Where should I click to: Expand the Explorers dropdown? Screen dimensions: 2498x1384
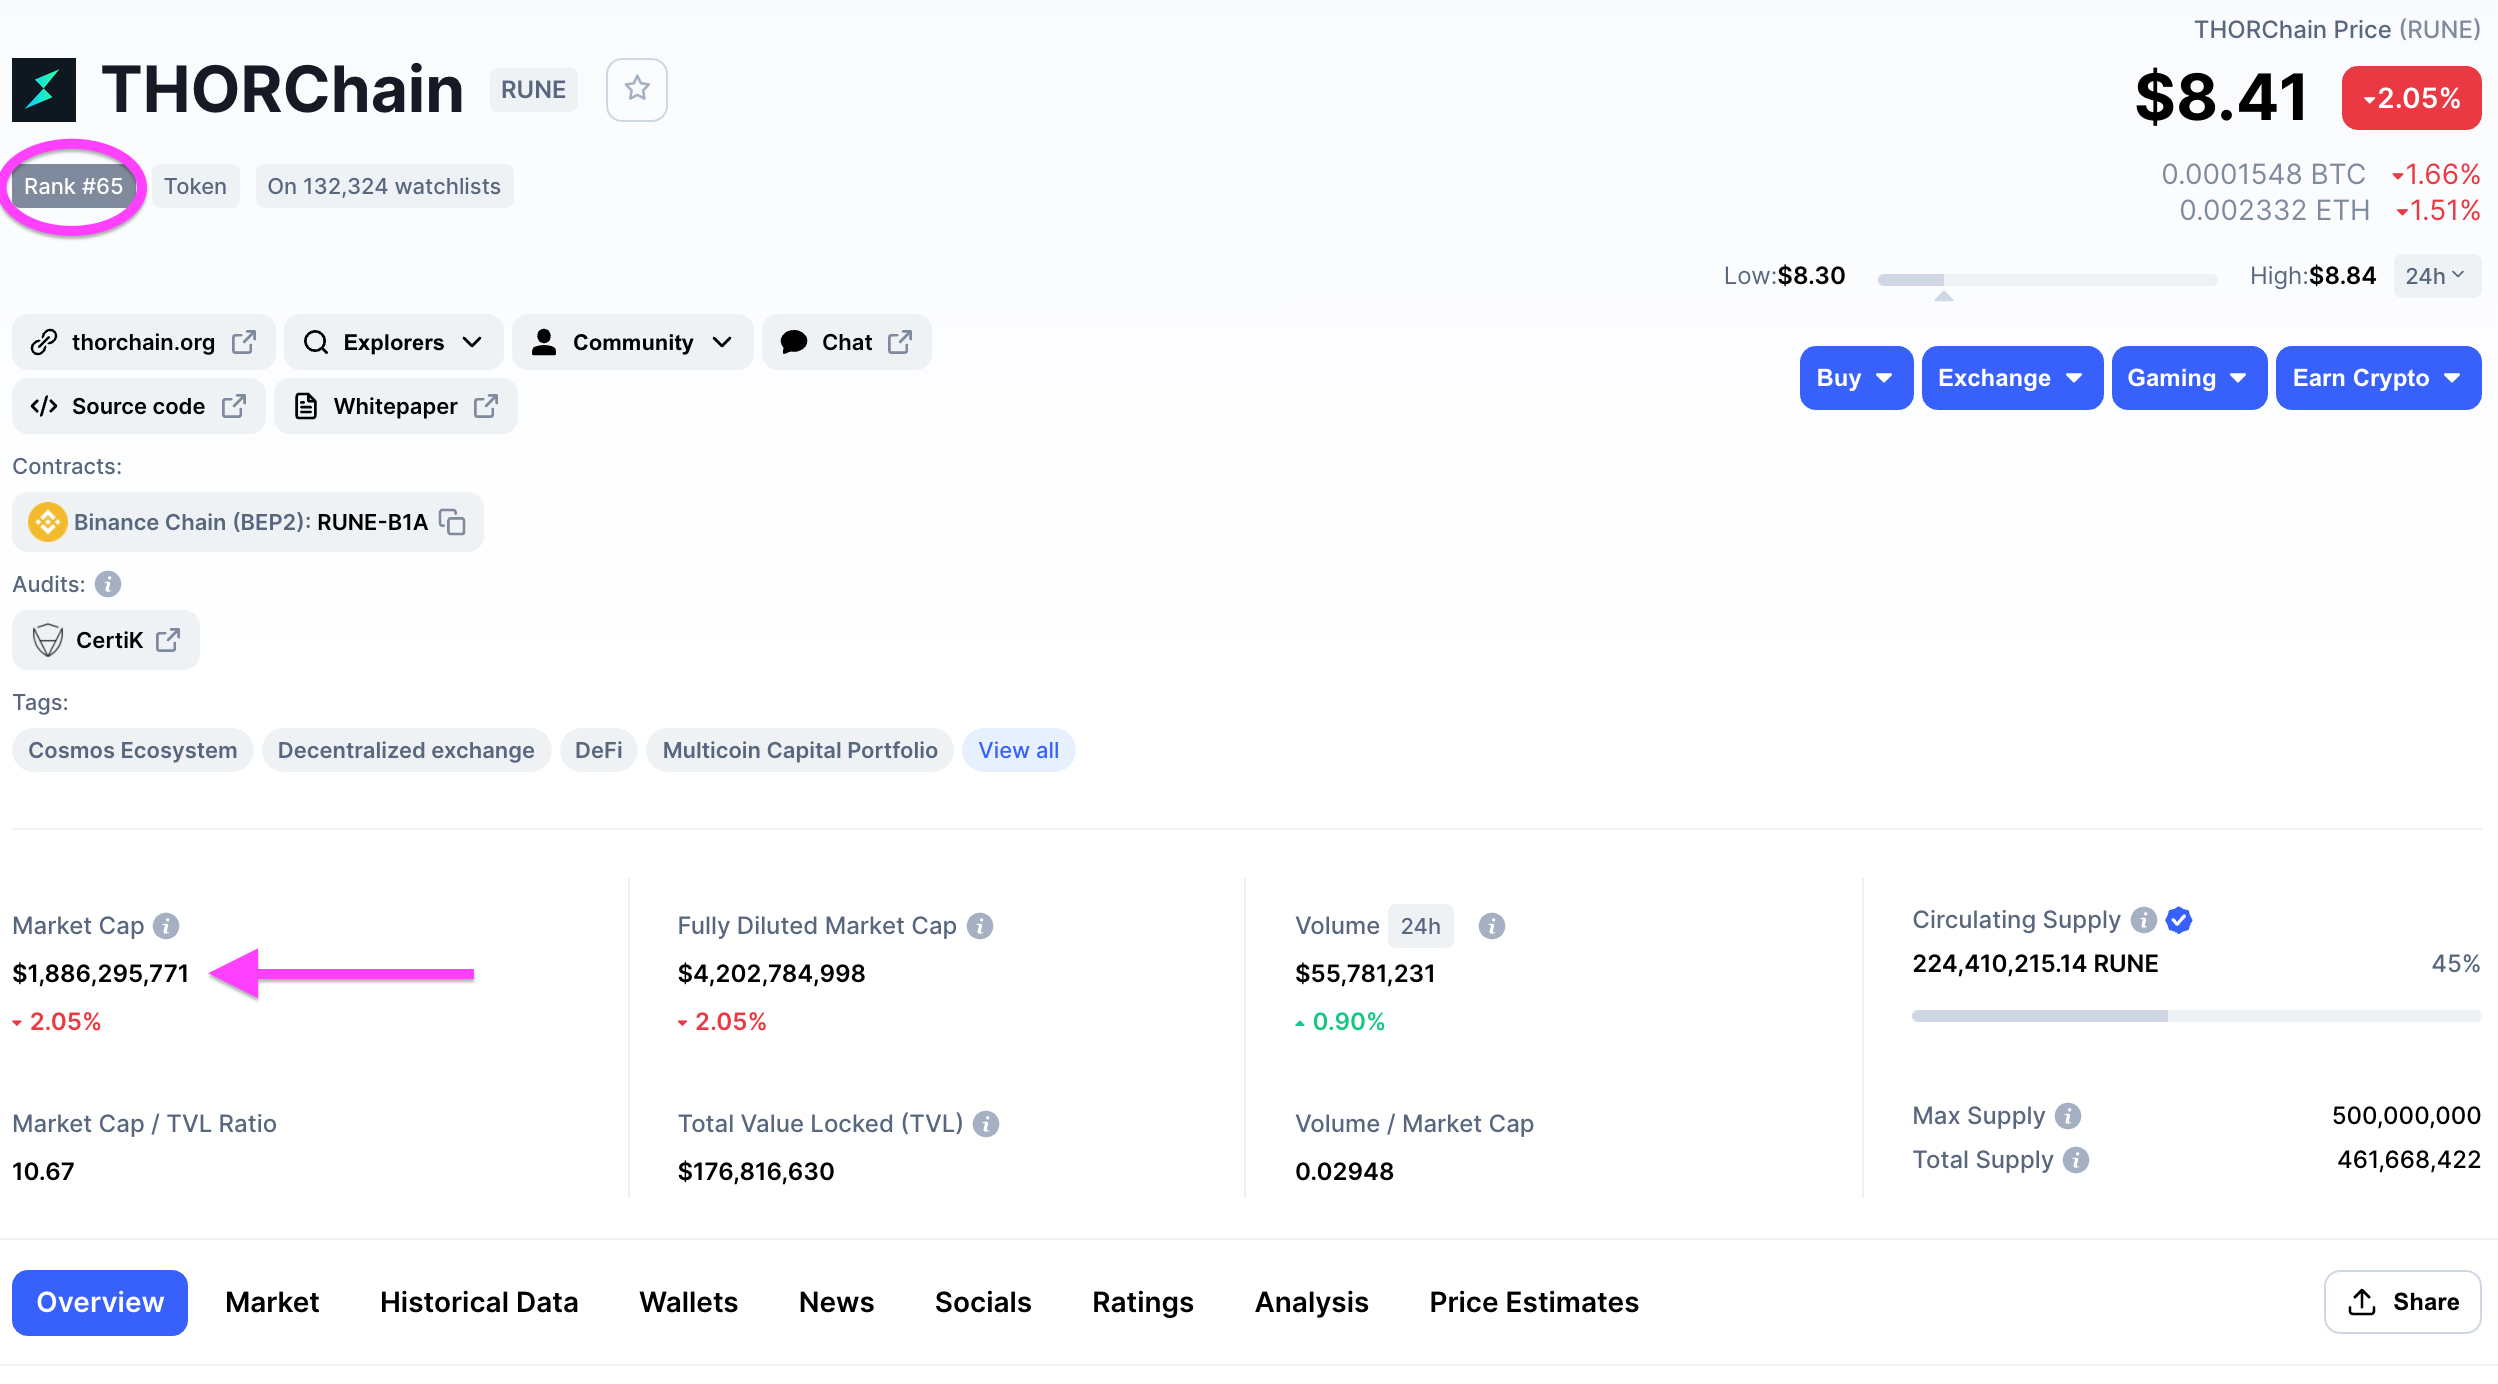pos(394,343)
